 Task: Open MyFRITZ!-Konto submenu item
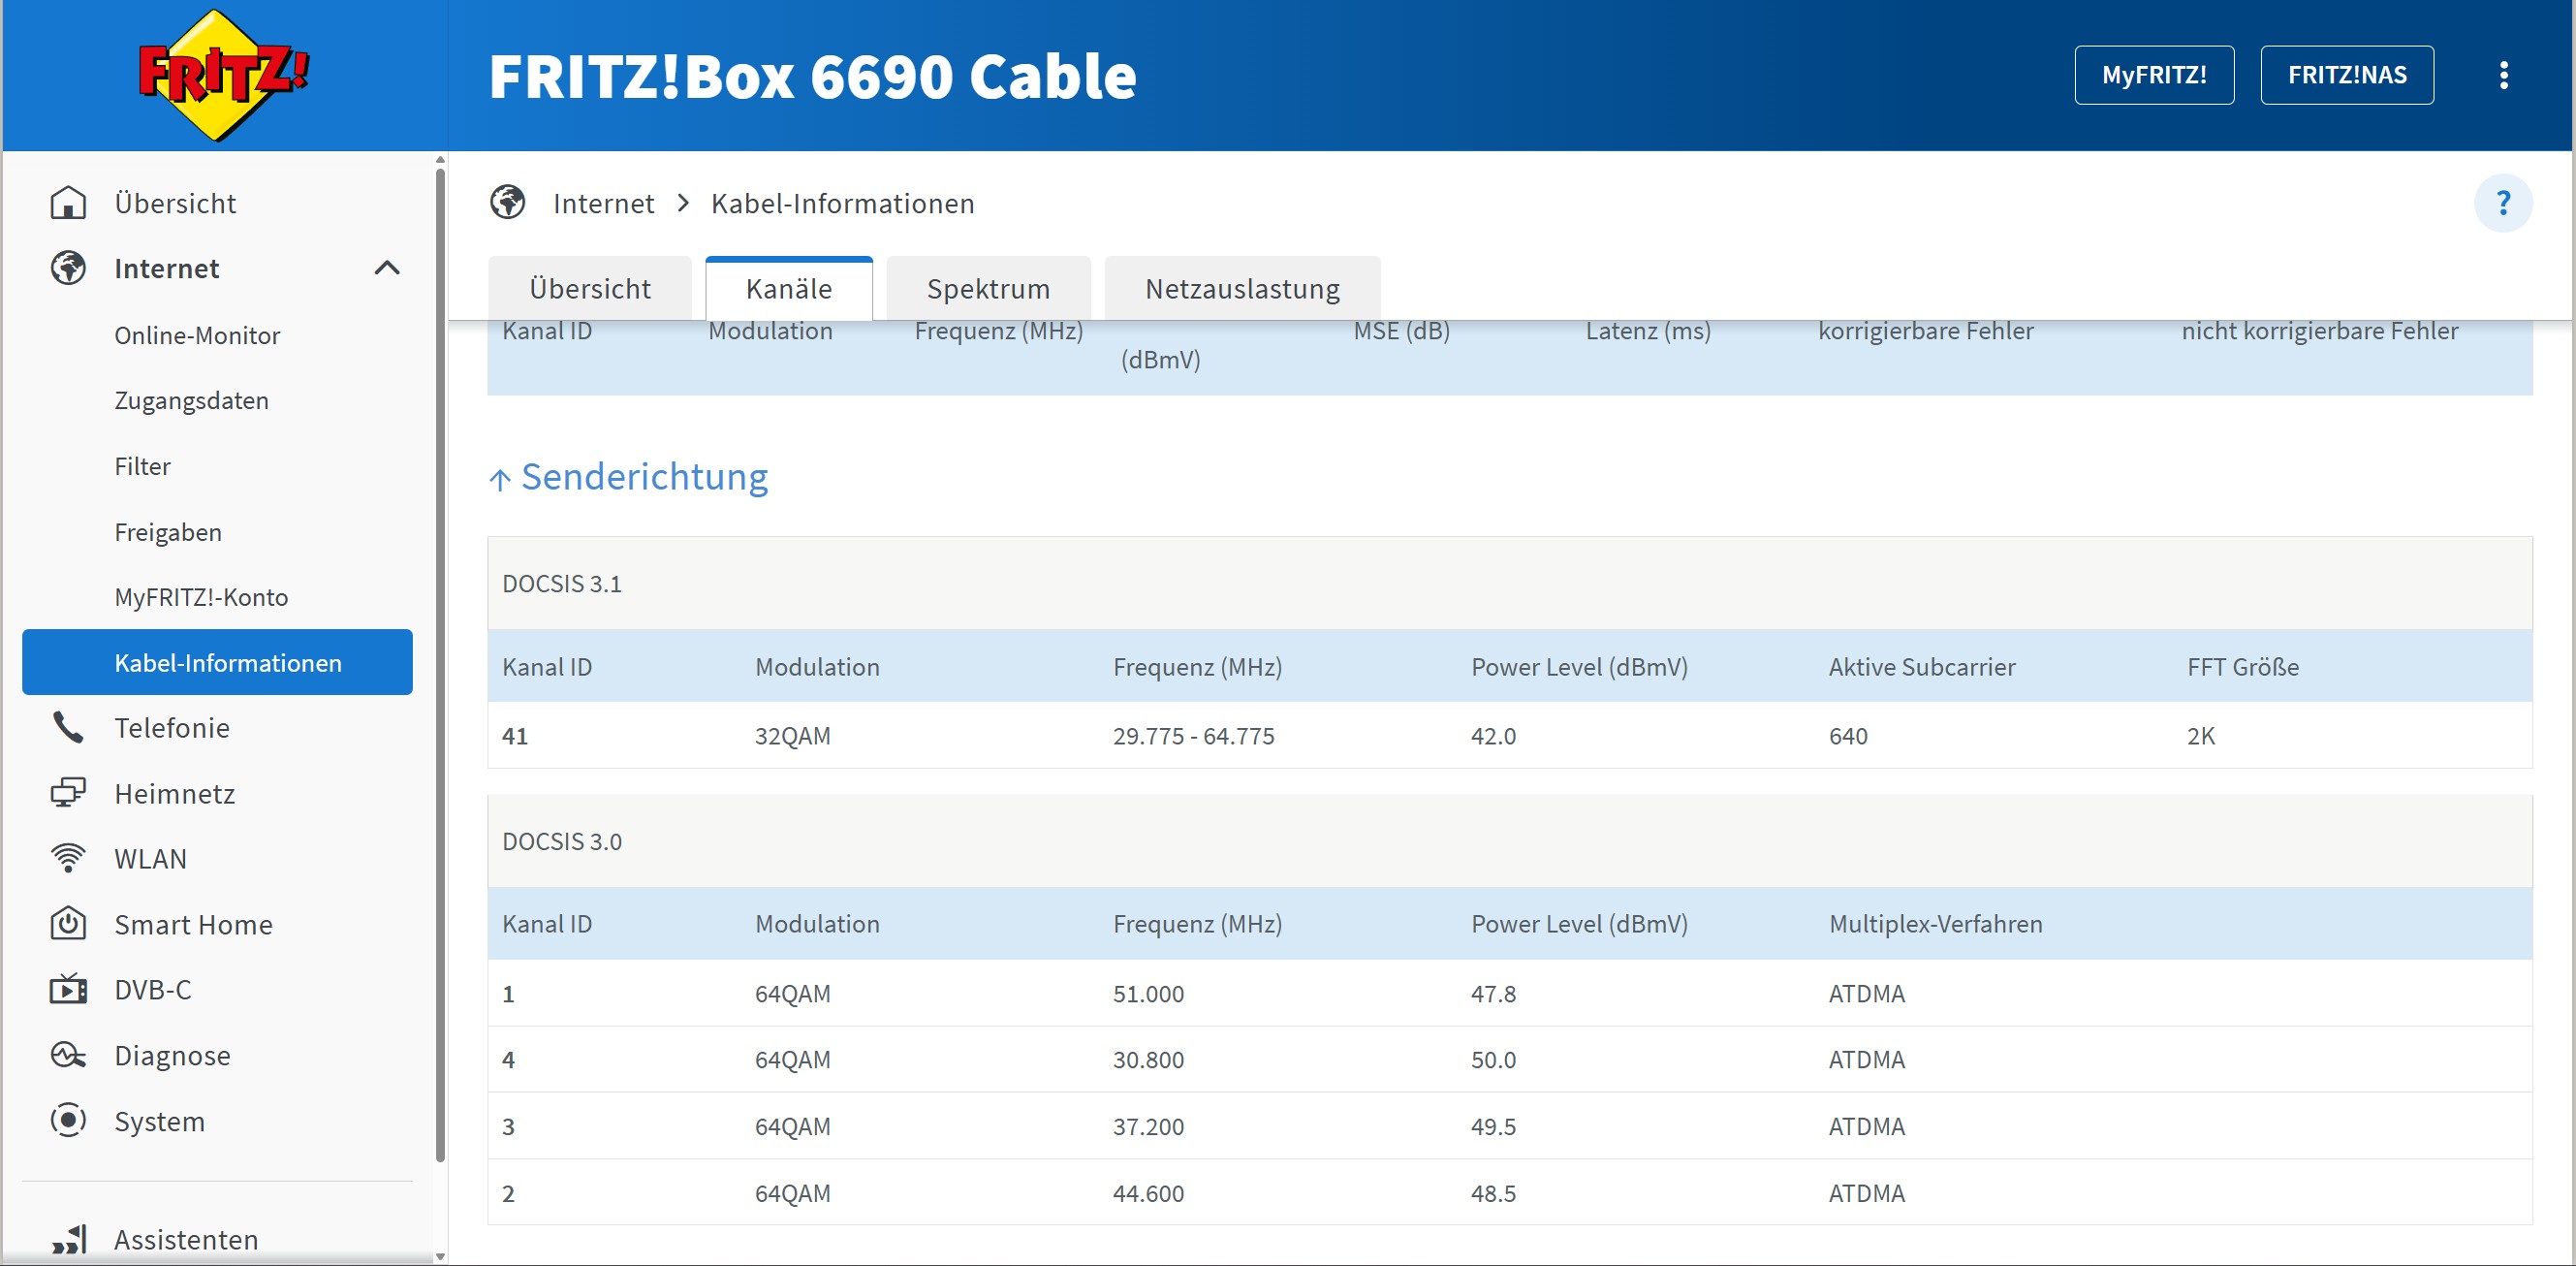(201, 597)
